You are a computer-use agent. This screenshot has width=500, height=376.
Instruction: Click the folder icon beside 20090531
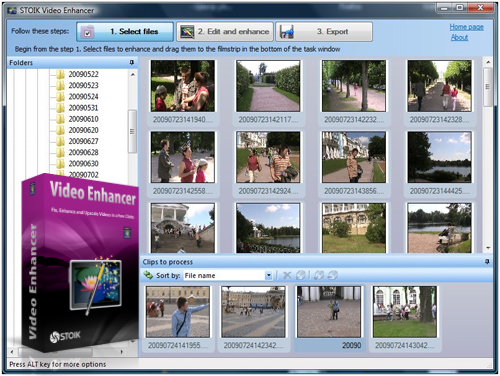[60, 108]
